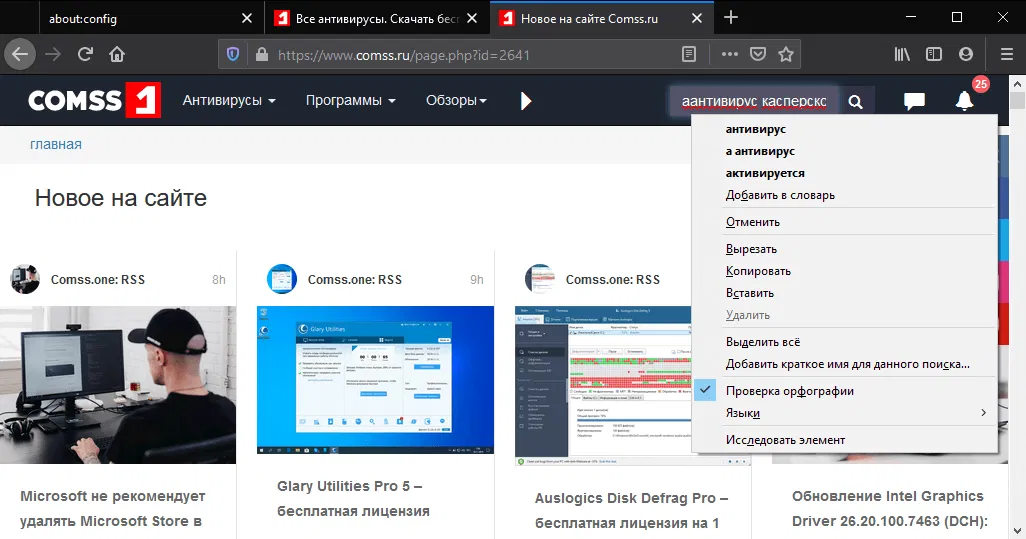This screenshot has height=539, width=1026.
Task: Click the главная breadcrumb link
Action: click(56, 145)
